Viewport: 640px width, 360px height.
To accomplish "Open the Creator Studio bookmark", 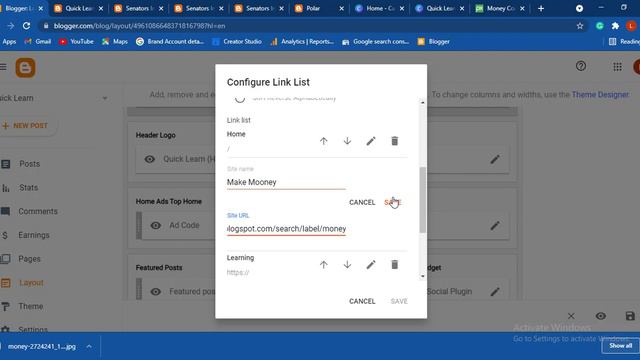I will coord(237,42).
